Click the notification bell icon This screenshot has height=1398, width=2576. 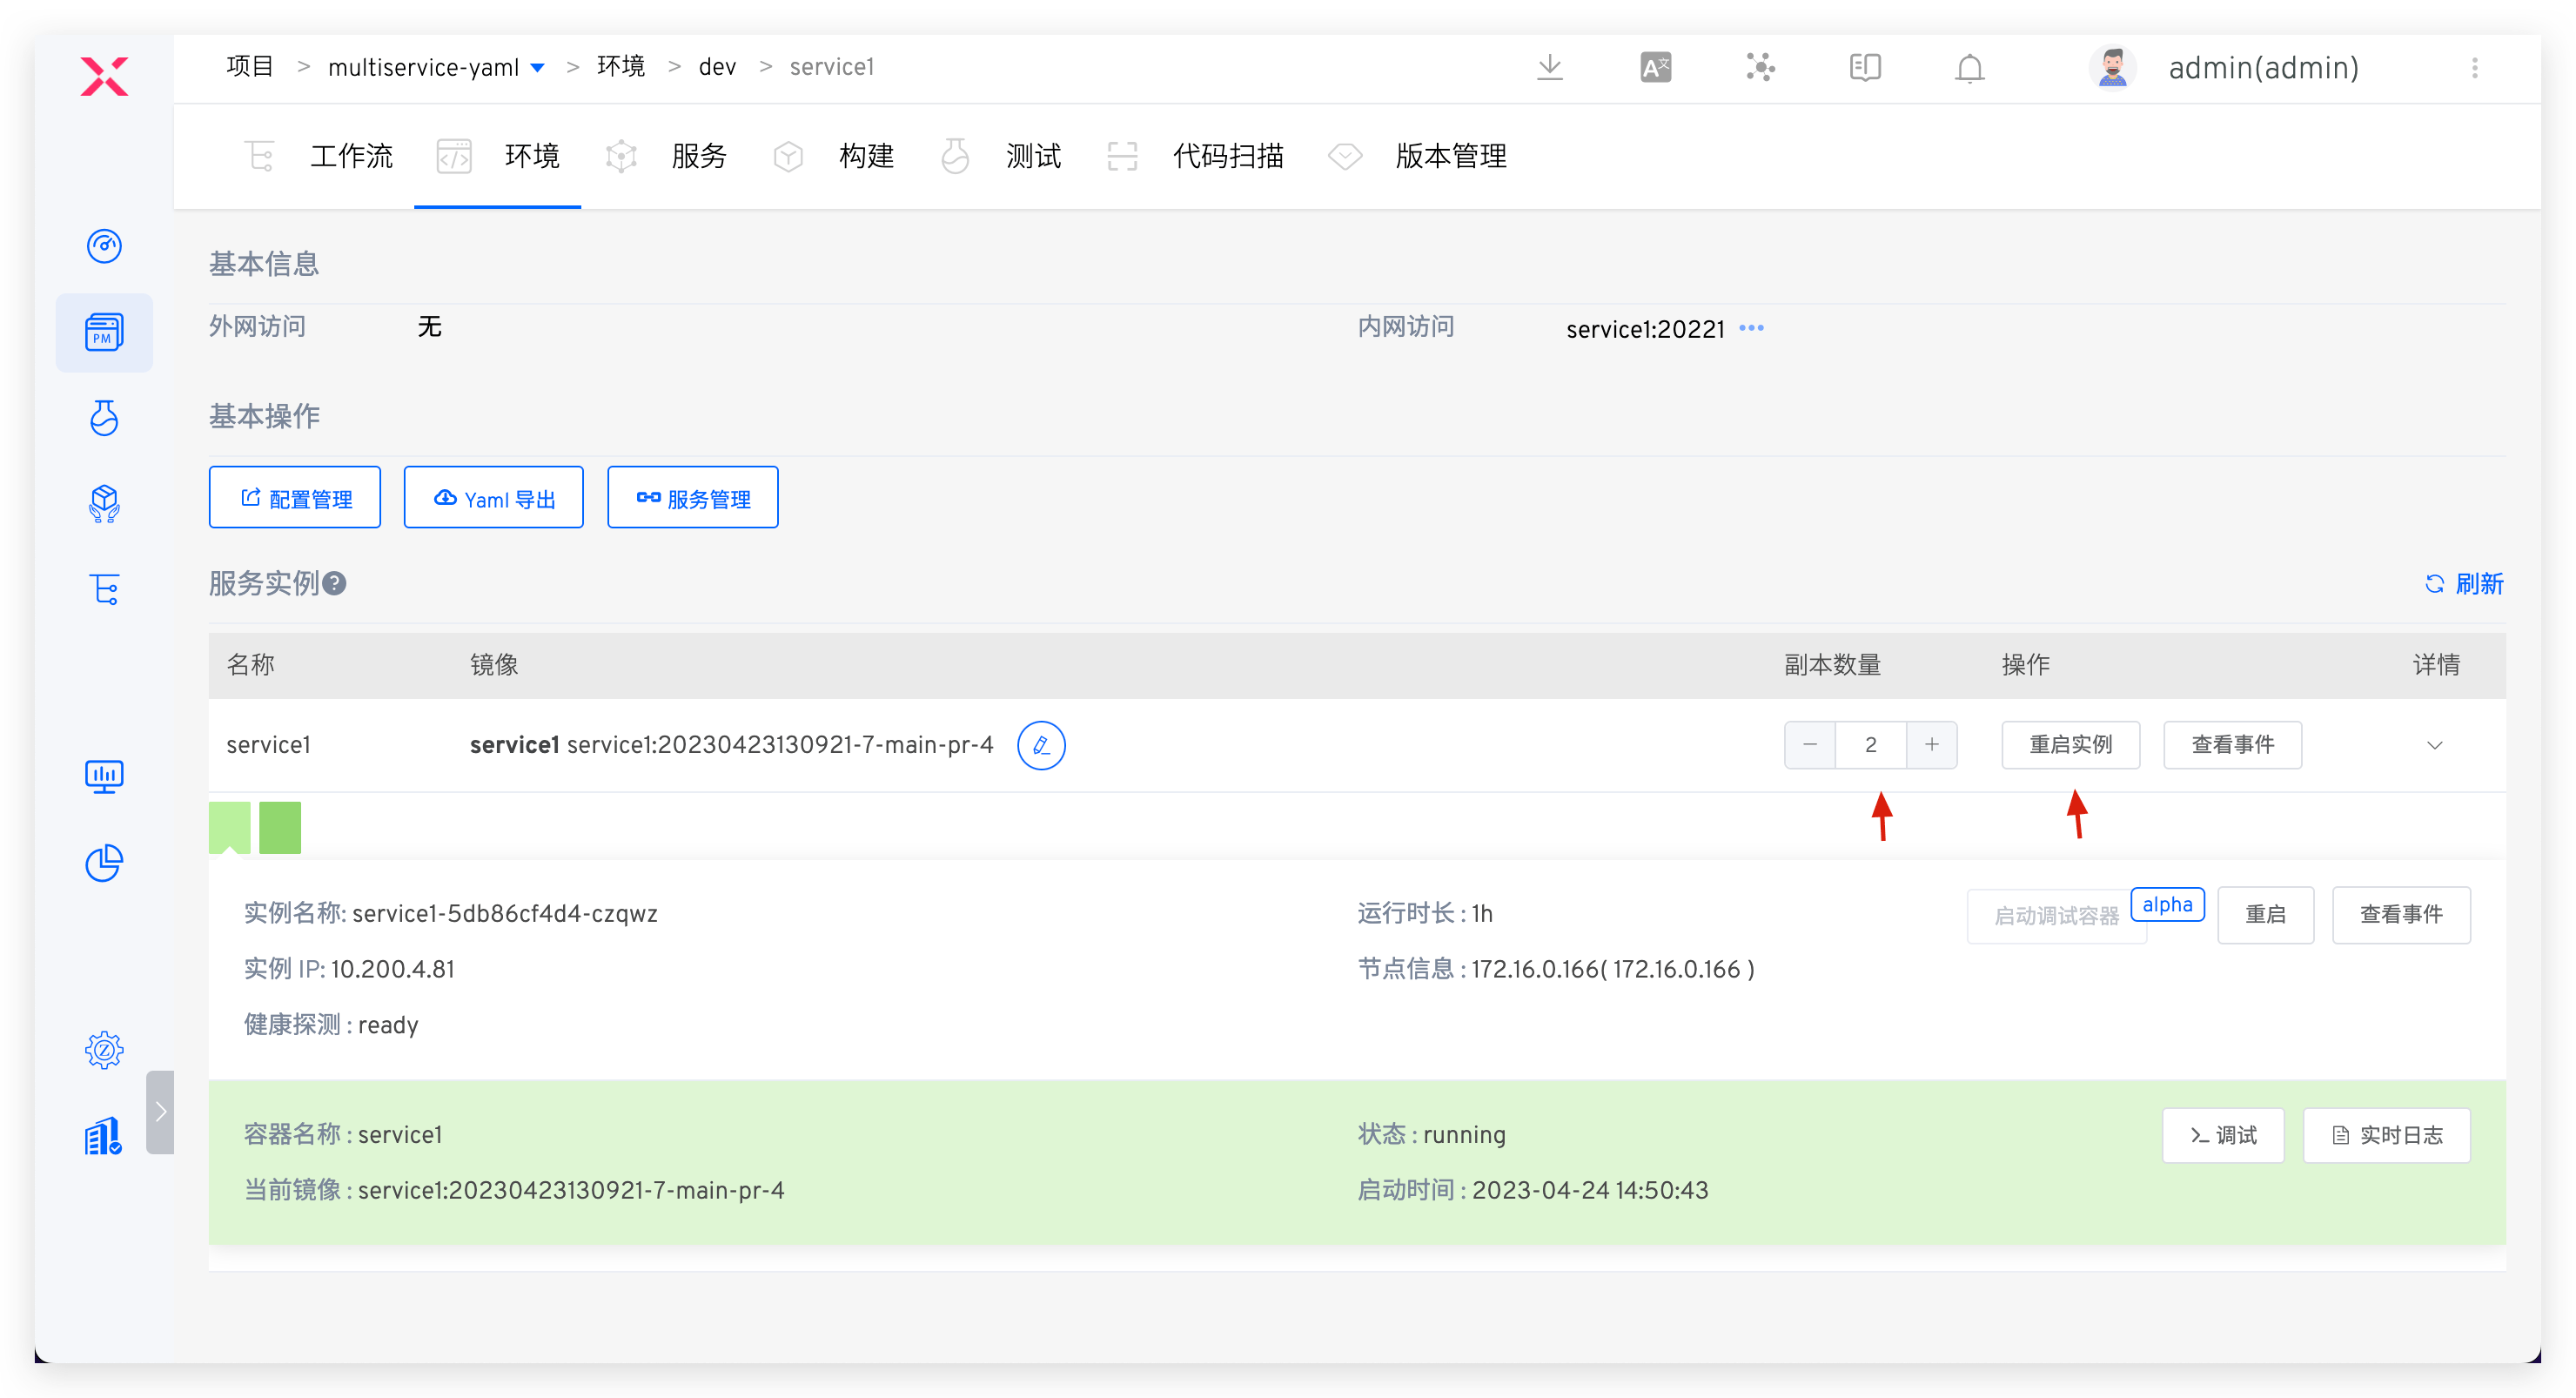click(1970, 68)
